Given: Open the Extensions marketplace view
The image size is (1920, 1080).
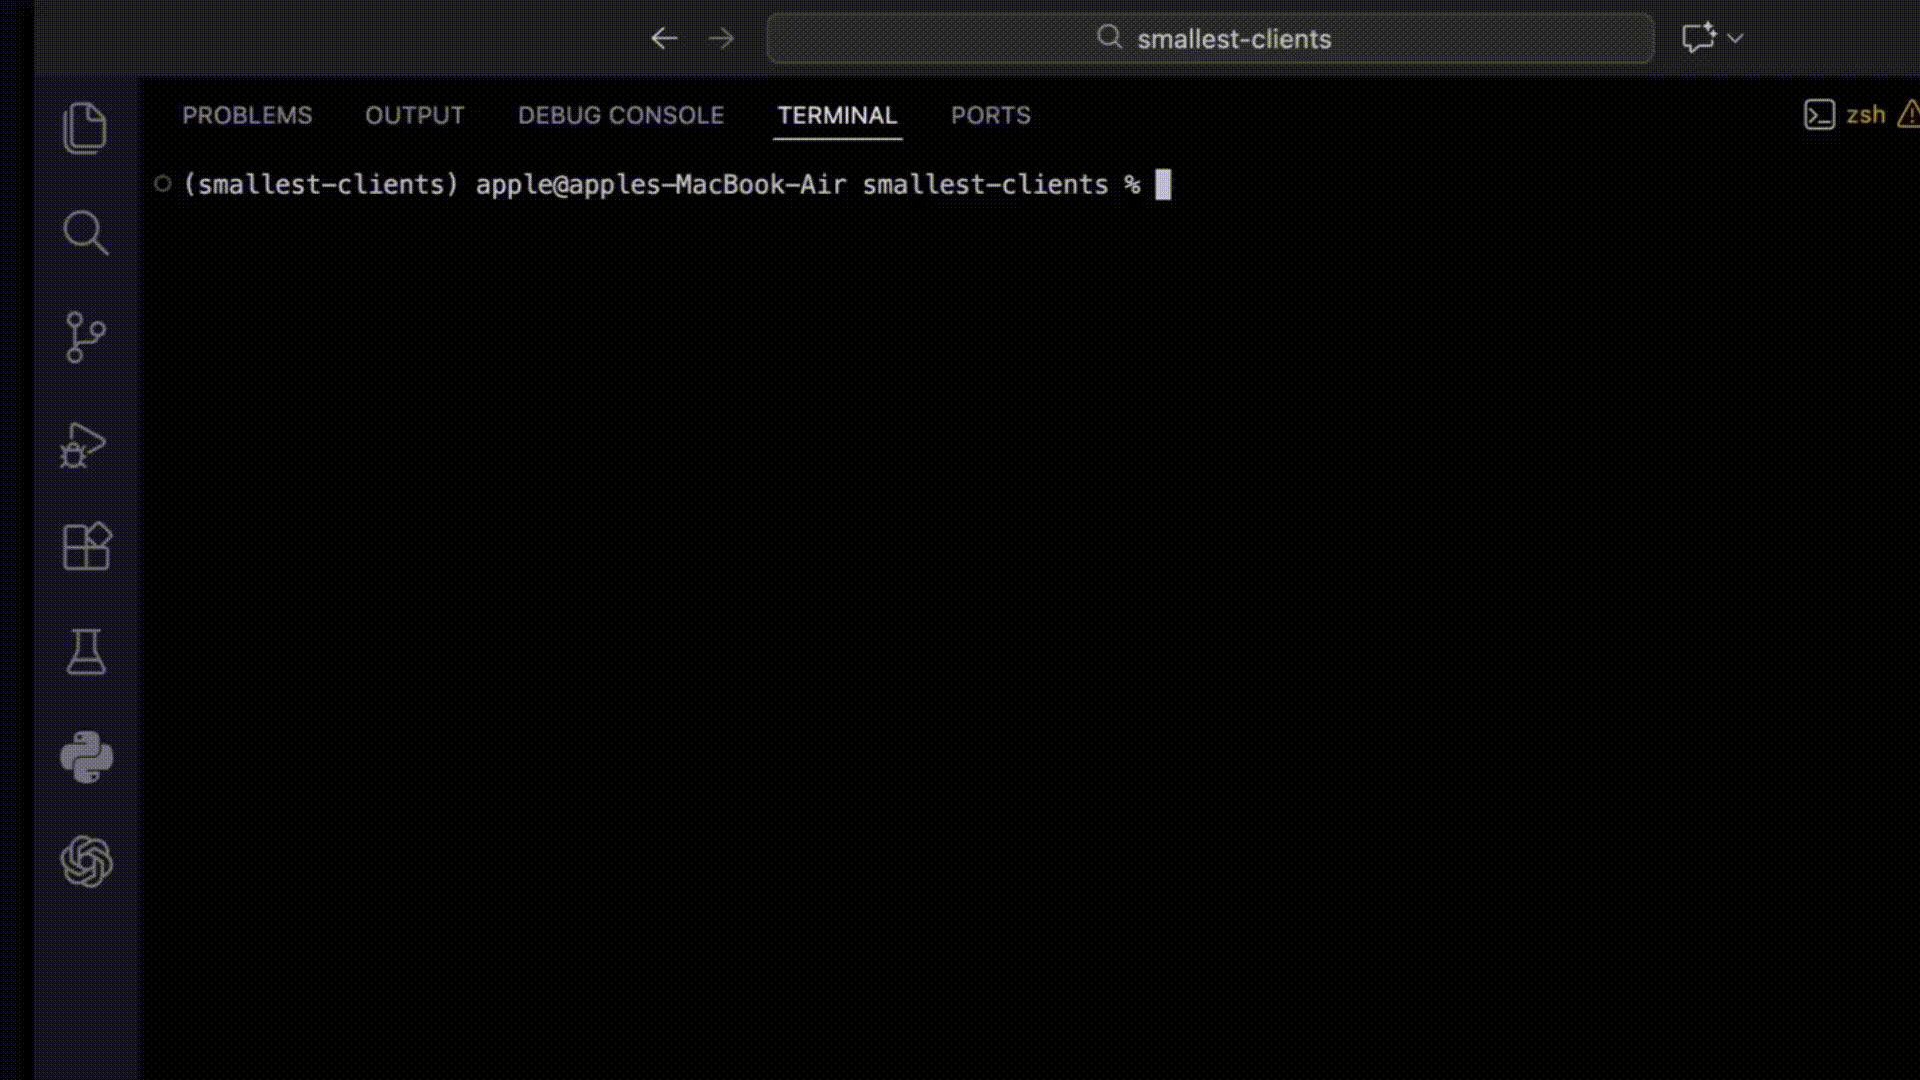Looking at the screenshot, I should pyautogui.click(x=86, y=547).
